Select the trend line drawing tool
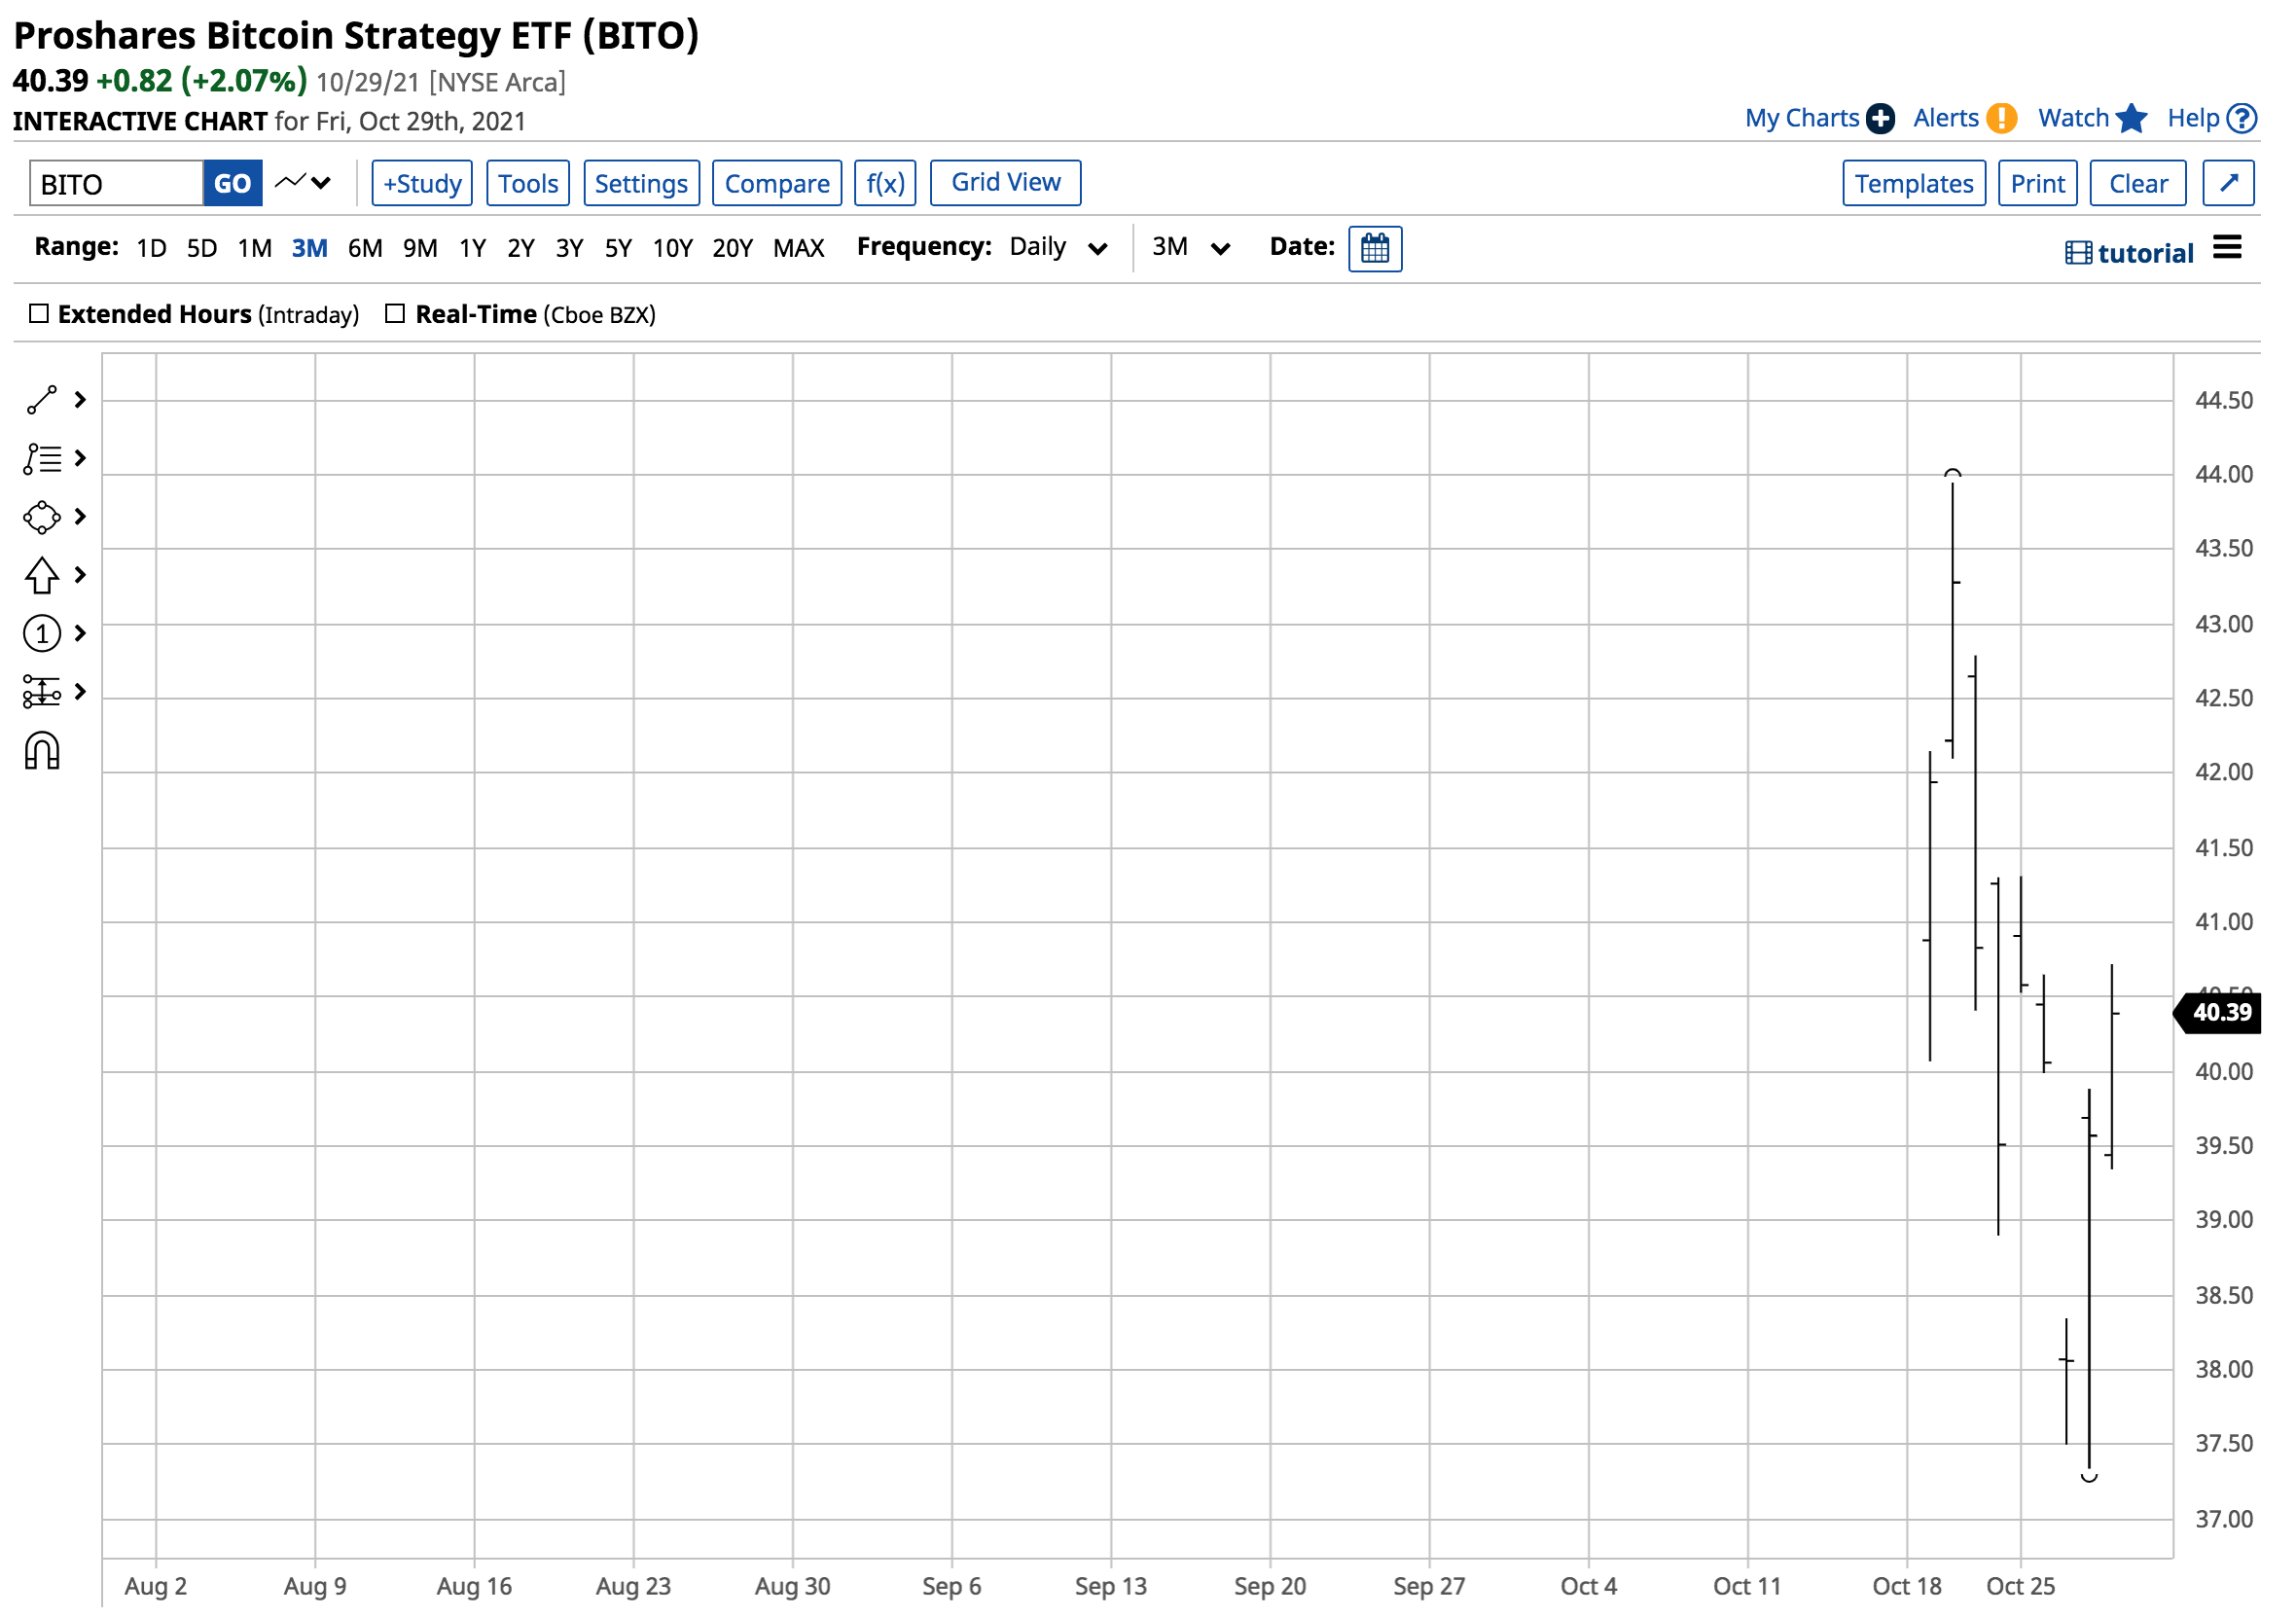 pos(42,400)
